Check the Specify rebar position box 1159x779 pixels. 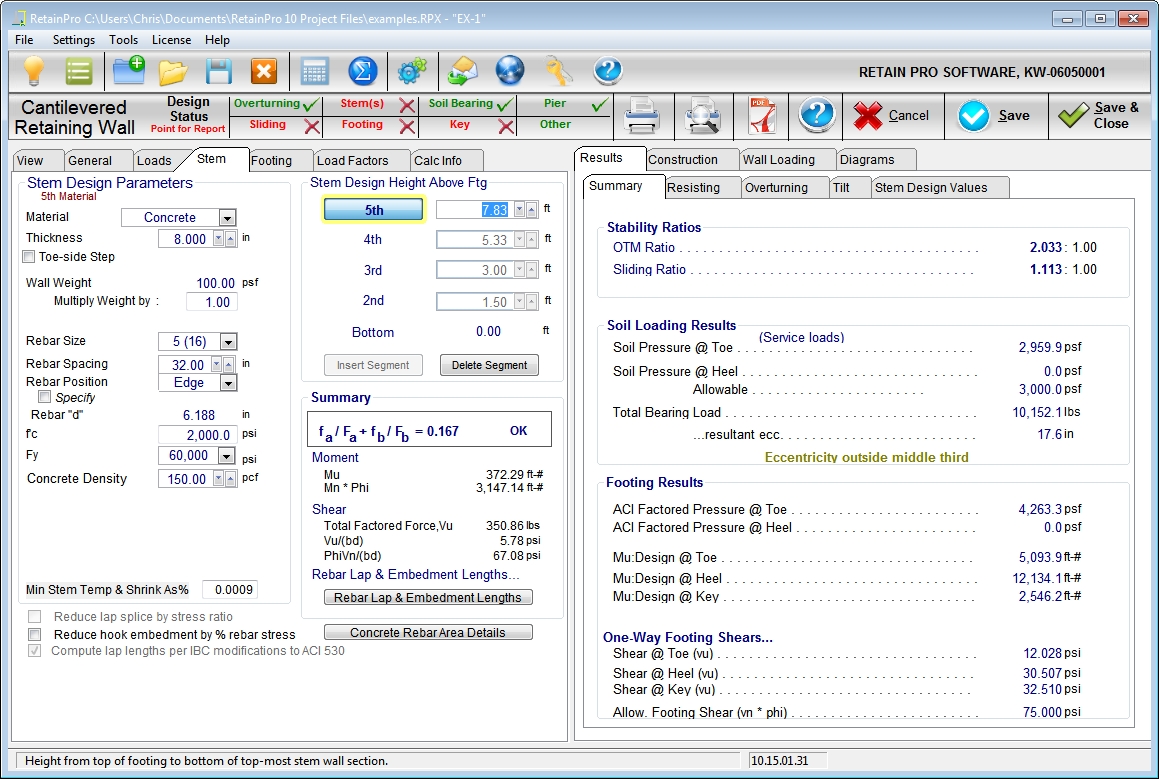[x=44, y=397]
